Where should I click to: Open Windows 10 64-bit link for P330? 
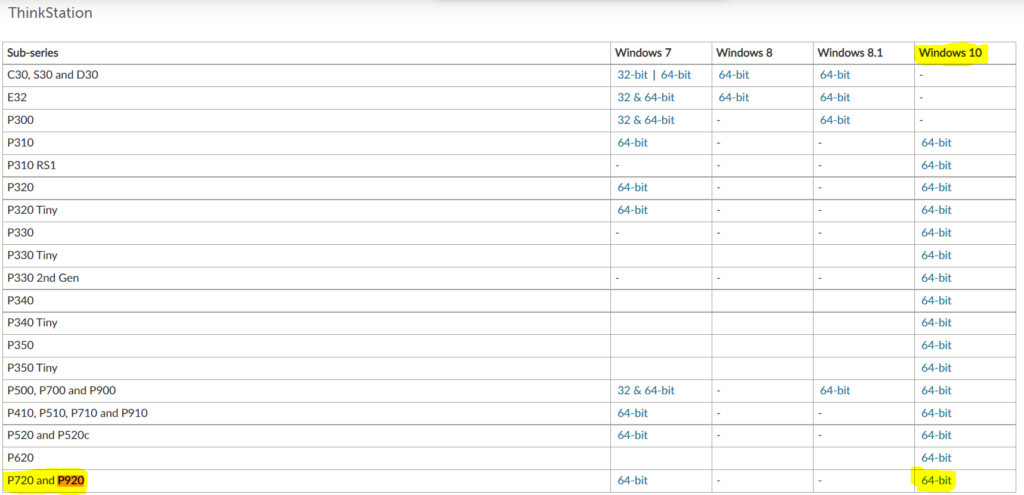pos(936,232)
